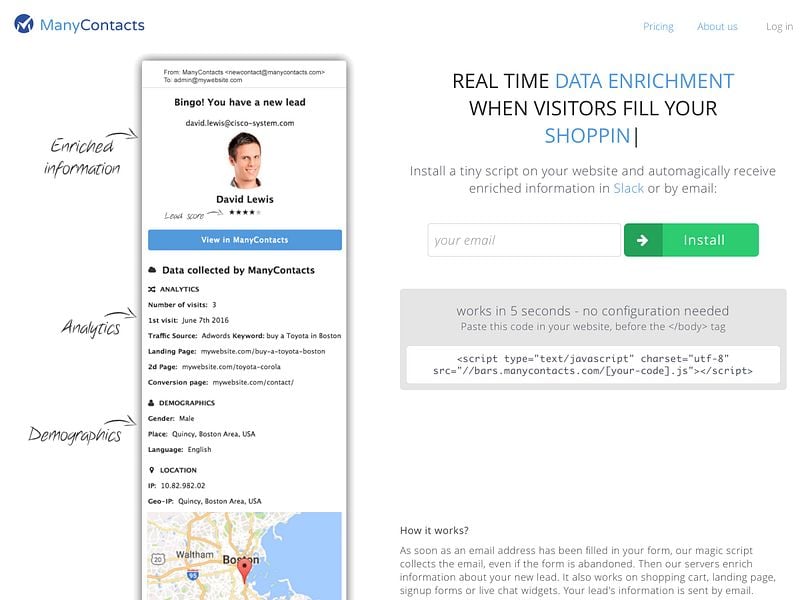800x600 pixels.
Task: Open the Pricing page
Action: [658, 27]
